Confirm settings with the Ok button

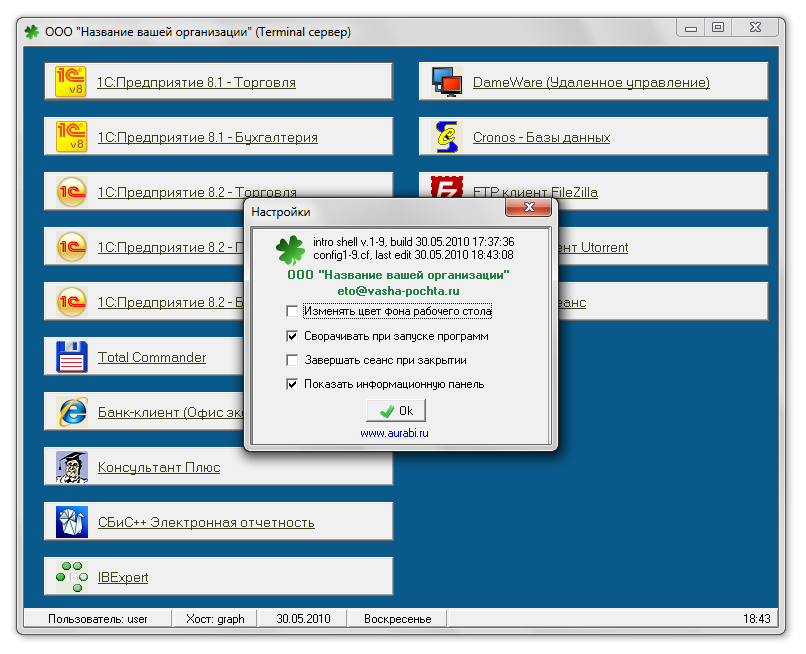pyautogui.click(x=396, y=411)
